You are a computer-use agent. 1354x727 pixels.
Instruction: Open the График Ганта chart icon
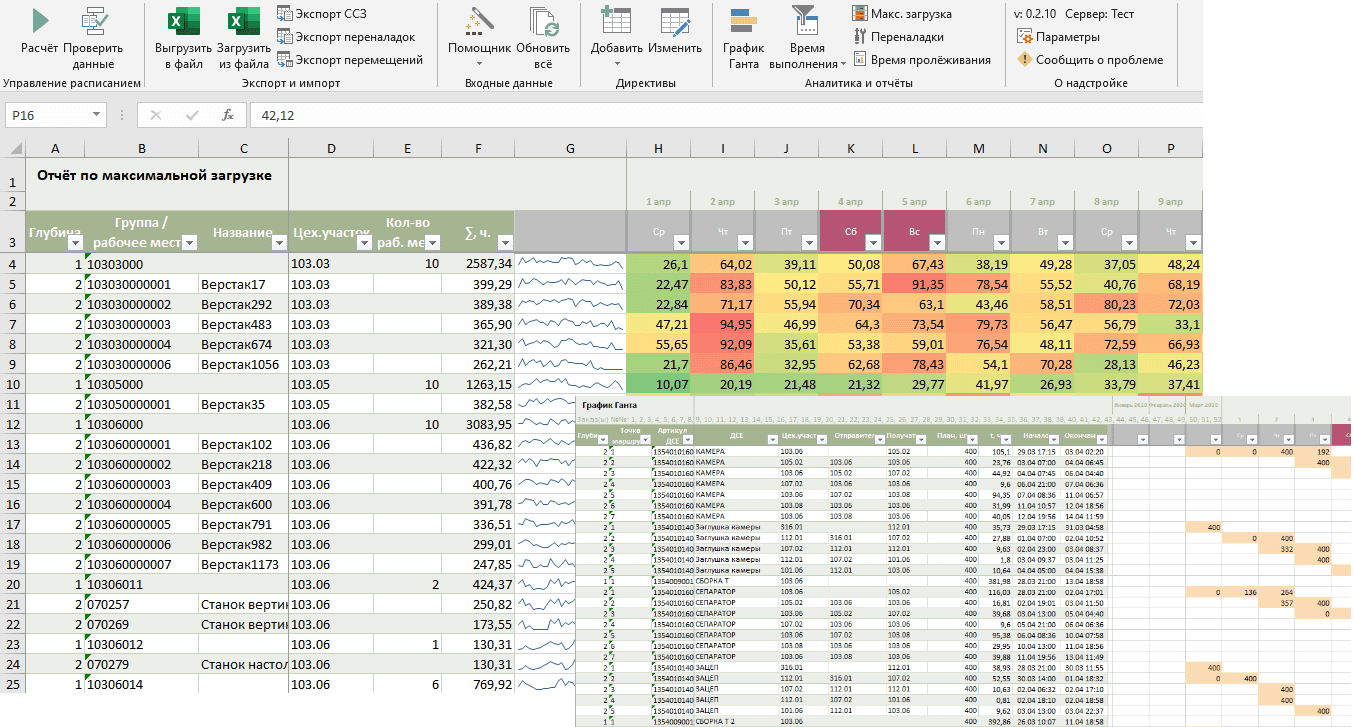tap(743, 22)
